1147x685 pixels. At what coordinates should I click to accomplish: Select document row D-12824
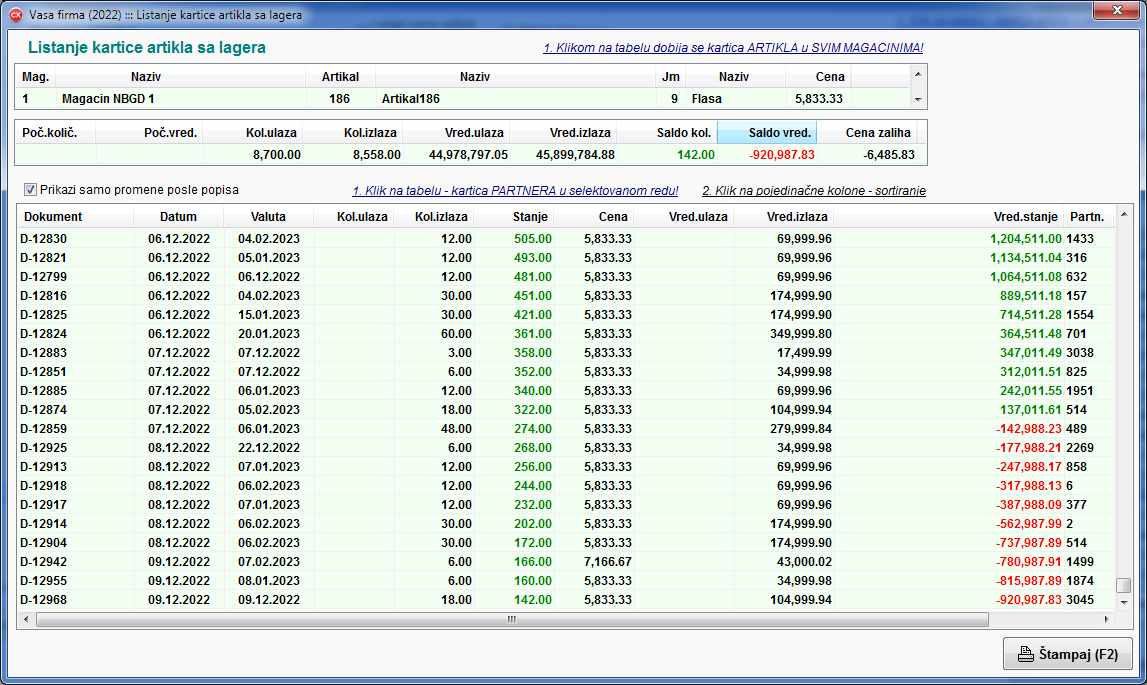point(565,334)
